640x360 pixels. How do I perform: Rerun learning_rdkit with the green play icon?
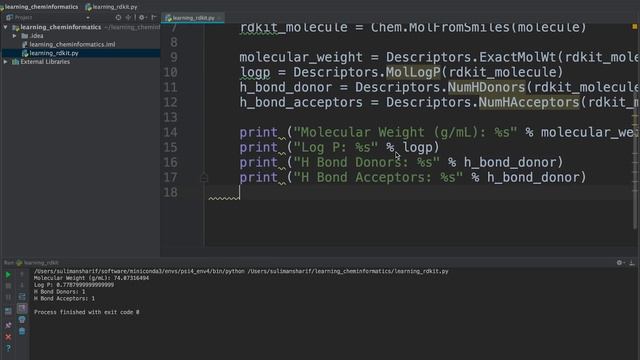pyautogui.click(x=8, y=275)
